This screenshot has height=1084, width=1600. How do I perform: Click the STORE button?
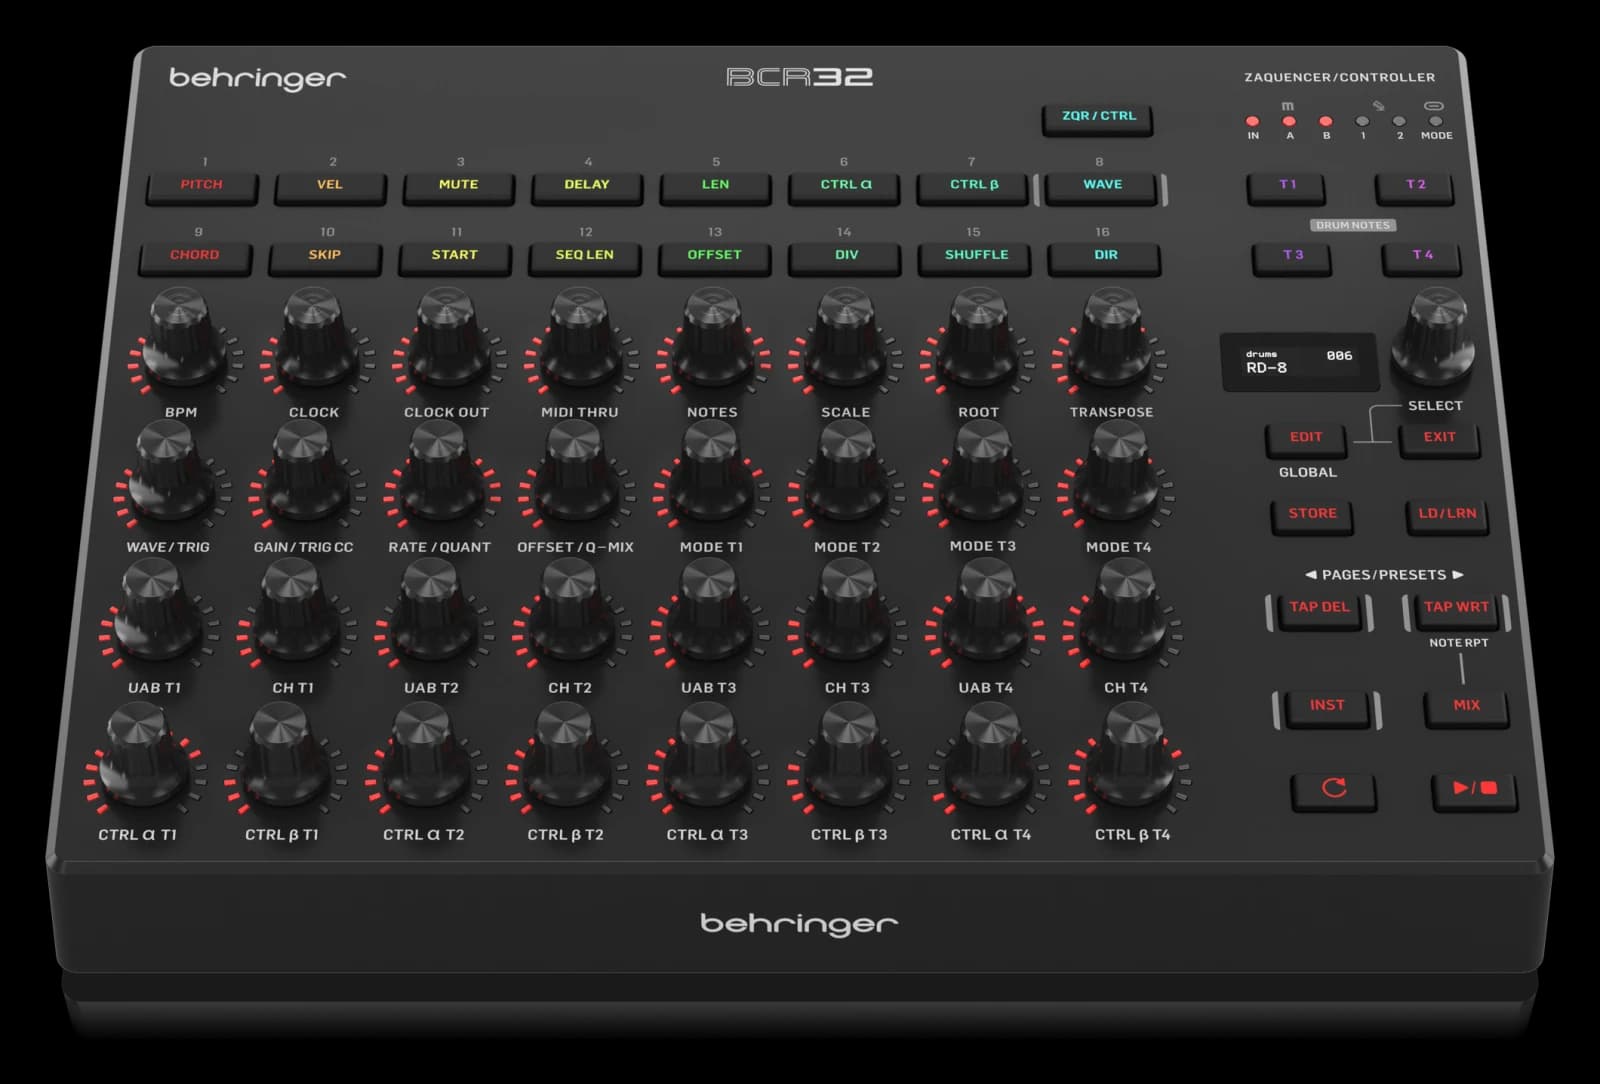pyautogui.click(x=1312, y=515)
